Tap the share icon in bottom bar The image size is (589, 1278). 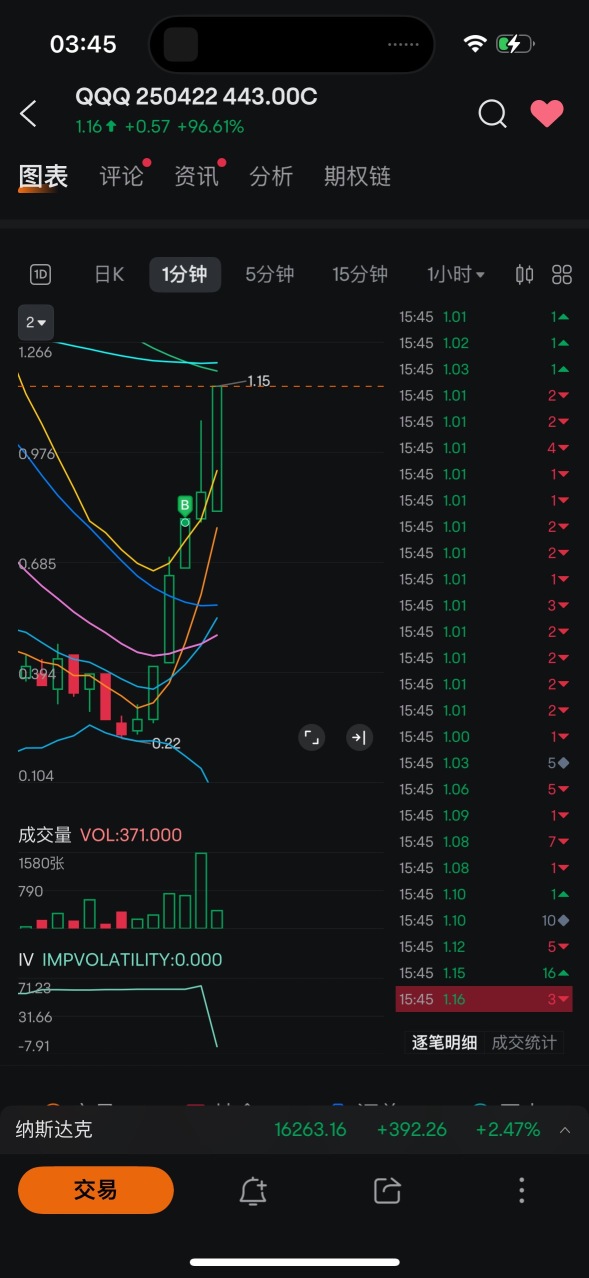387,1190
